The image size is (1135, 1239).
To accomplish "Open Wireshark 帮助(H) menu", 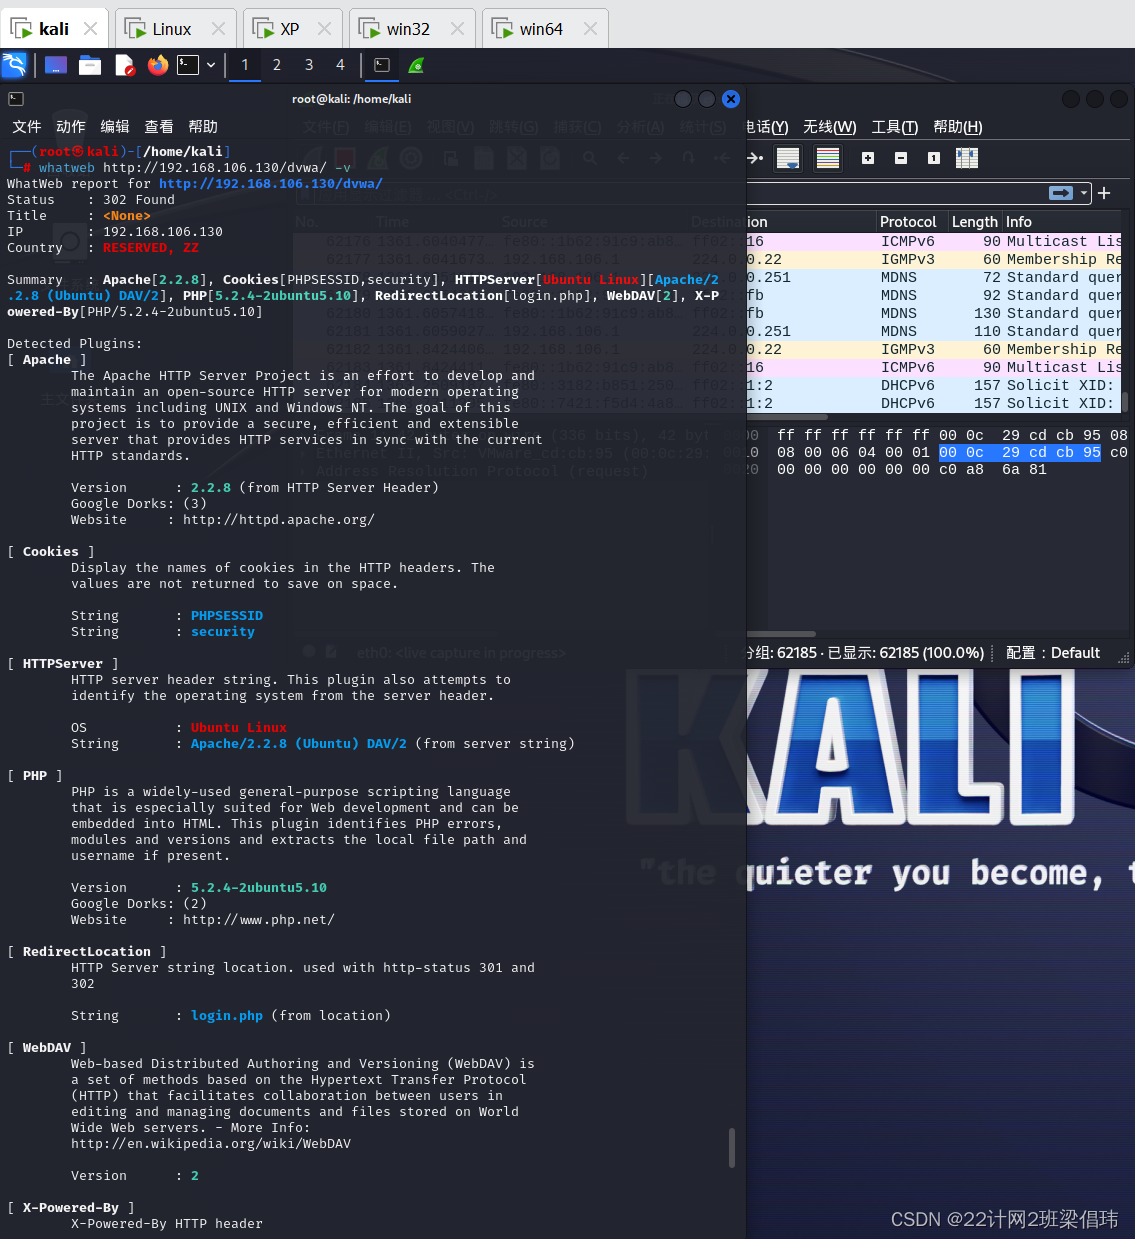I will (958, 127).
